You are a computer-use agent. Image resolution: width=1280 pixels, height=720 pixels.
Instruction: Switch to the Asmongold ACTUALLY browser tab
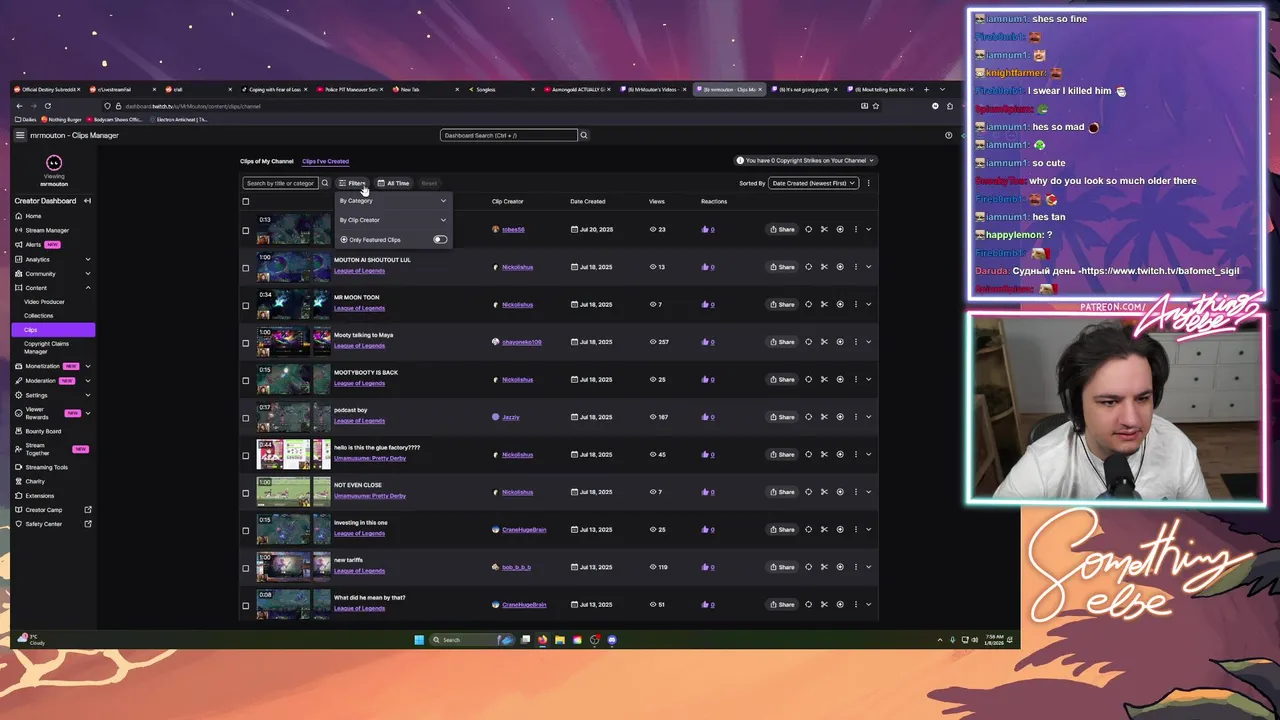(x=577, y=89)
